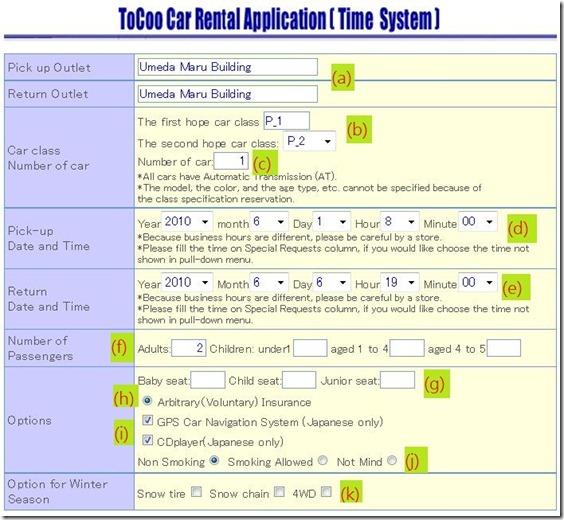Image resolution: width=564 pixels, height=520 pixels.
Task: Open the Return Minute dropdown
Action: point(478,282)
